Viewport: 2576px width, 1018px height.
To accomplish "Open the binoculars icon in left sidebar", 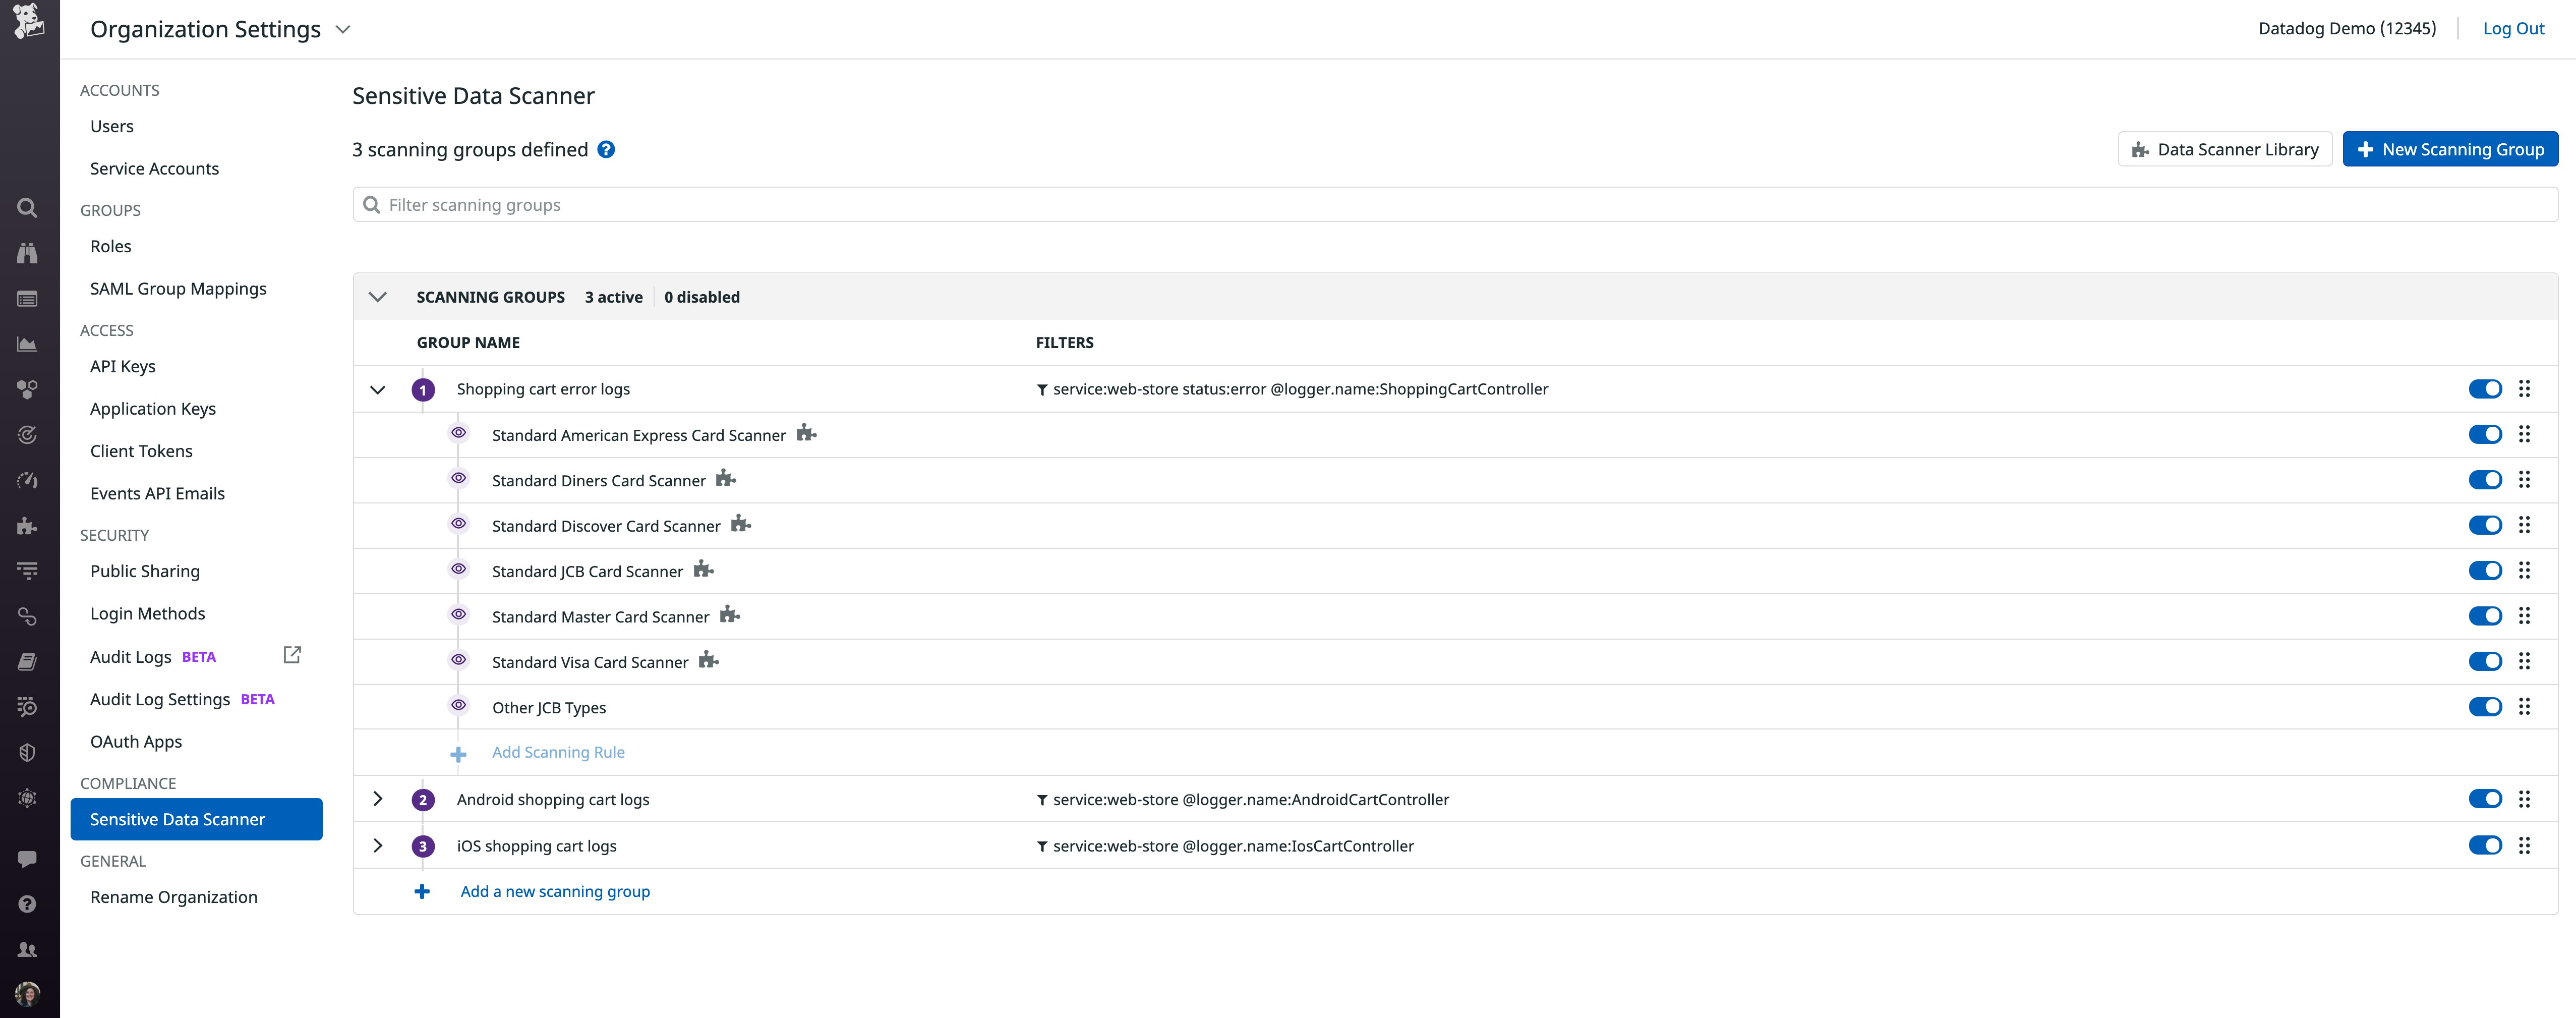I will tap(27, 253).
